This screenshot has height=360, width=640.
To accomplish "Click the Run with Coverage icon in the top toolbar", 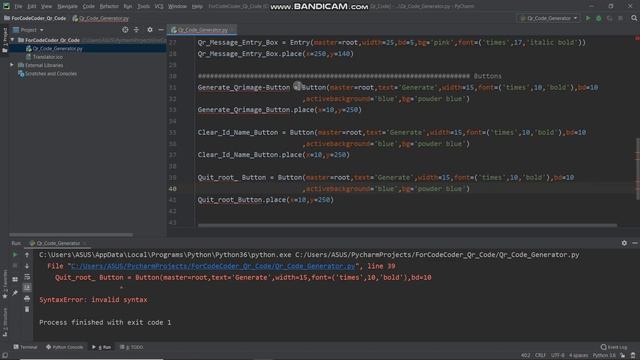I will click(x=610, y=18).
